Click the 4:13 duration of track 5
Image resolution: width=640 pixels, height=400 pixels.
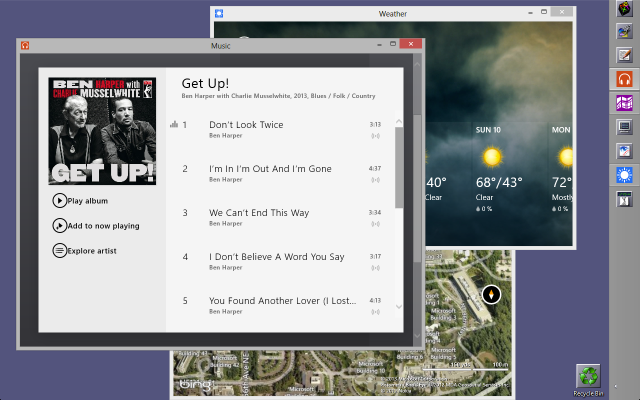point(375,301)
